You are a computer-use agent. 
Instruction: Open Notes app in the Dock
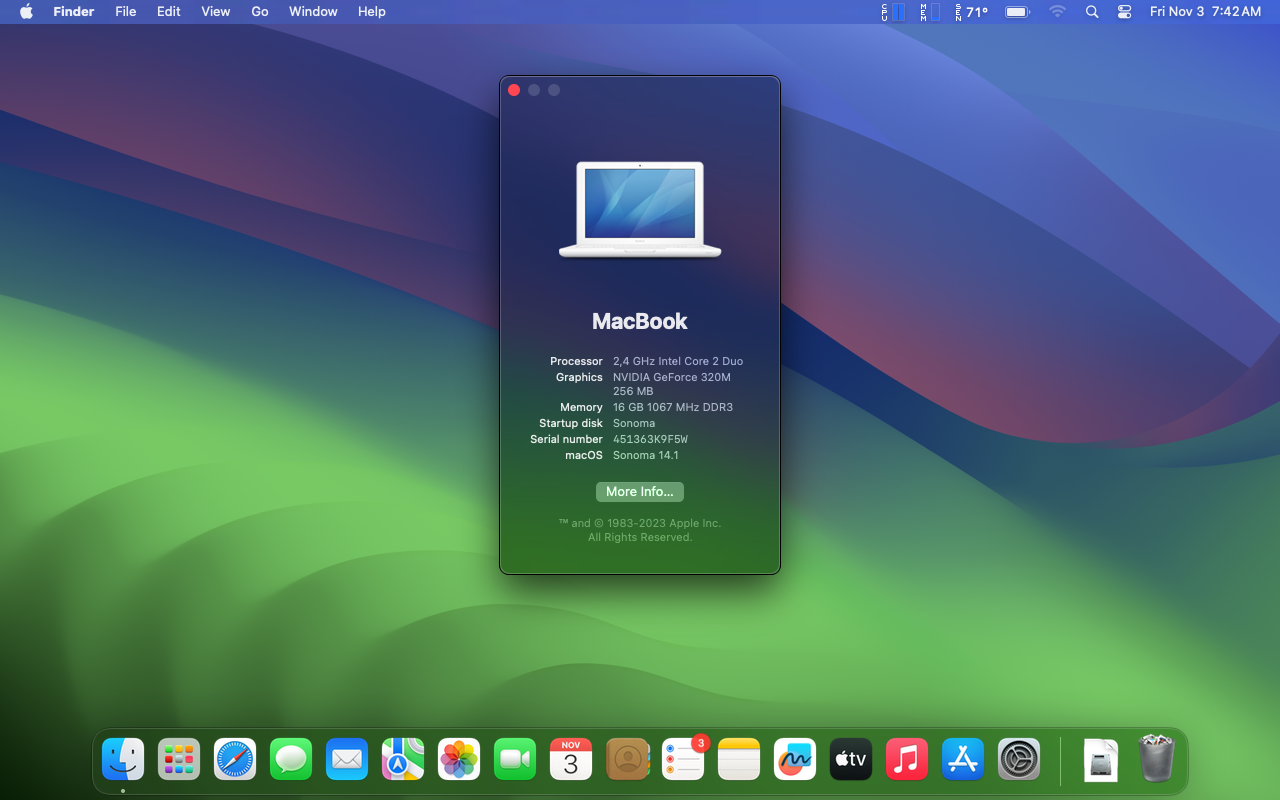(x=739, y=760)
